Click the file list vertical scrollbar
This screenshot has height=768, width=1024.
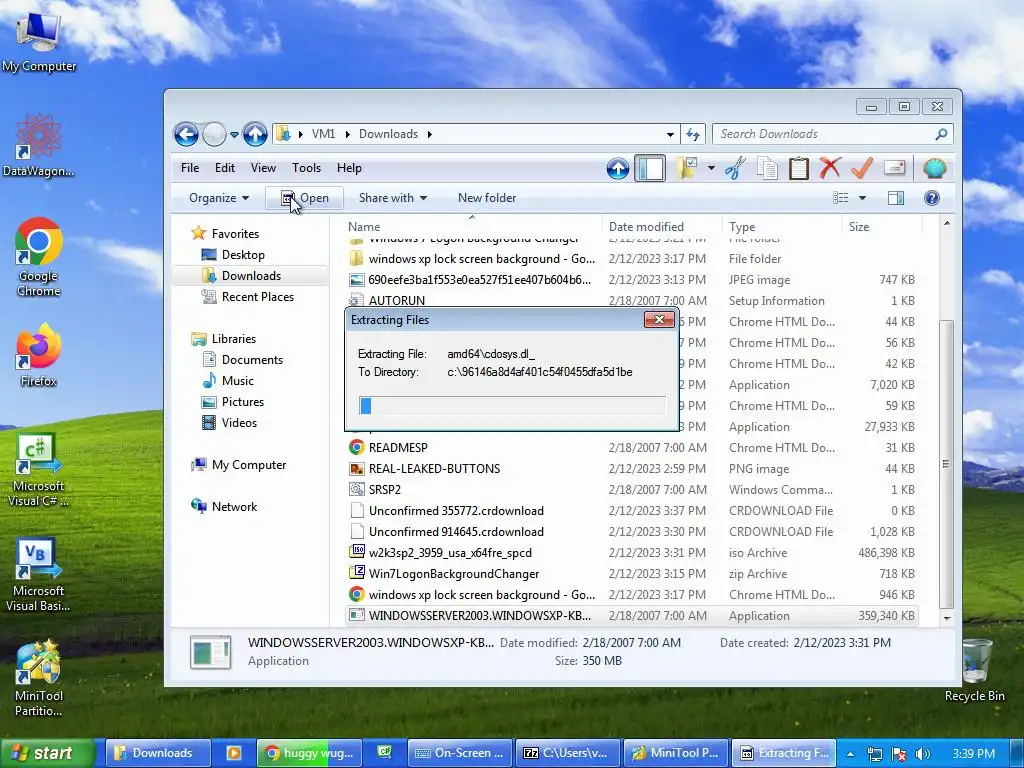946,464
